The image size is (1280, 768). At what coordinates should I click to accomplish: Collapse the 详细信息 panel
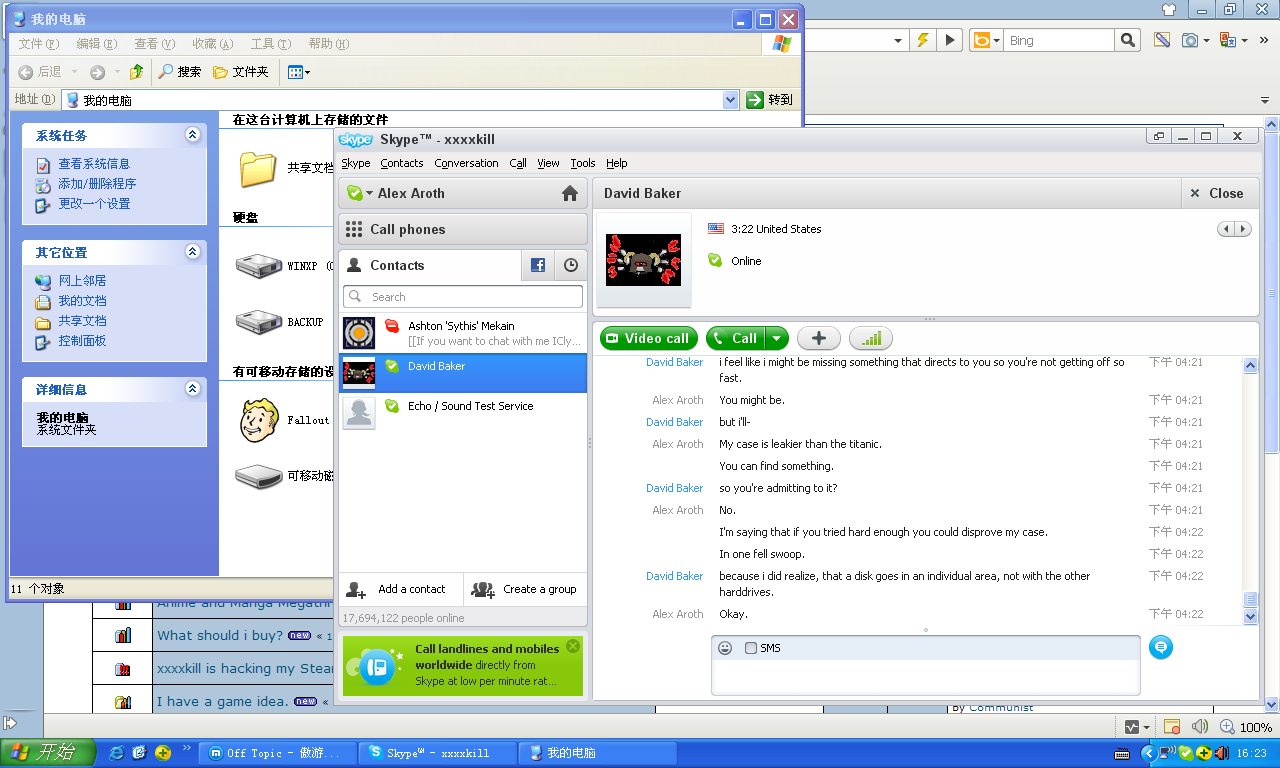193,389
